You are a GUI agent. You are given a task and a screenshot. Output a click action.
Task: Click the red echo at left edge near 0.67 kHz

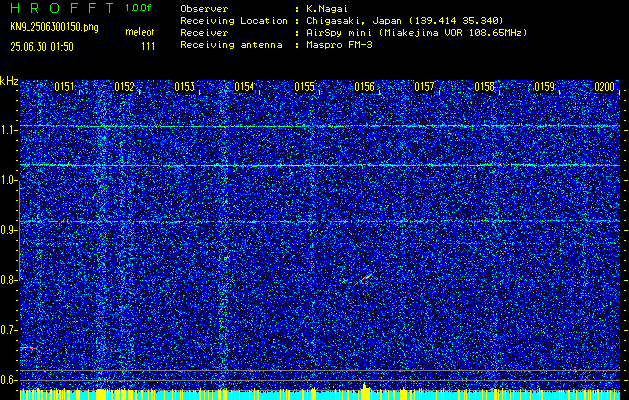click(x=28, y=348)
